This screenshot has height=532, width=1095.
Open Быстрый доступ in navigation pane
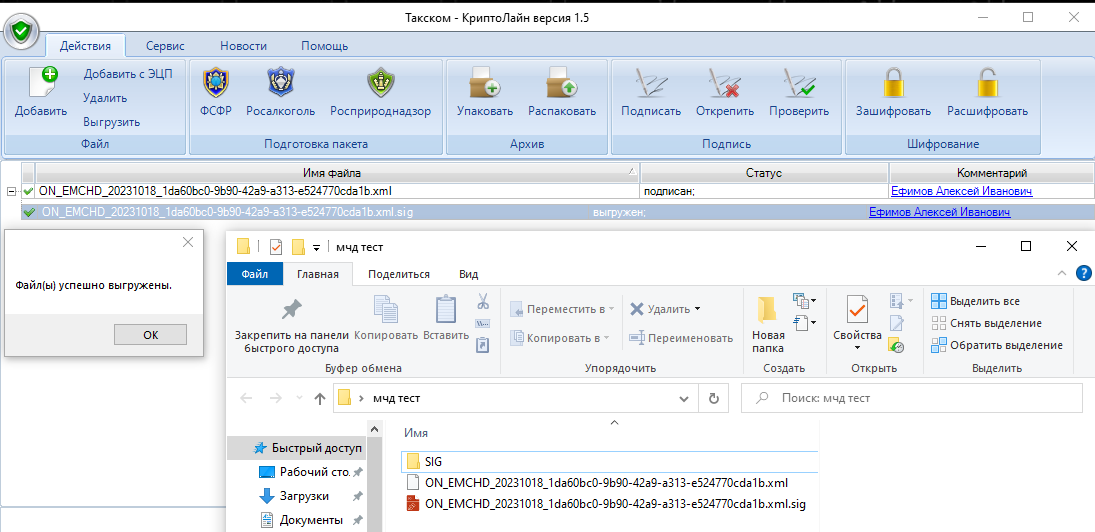307,448
